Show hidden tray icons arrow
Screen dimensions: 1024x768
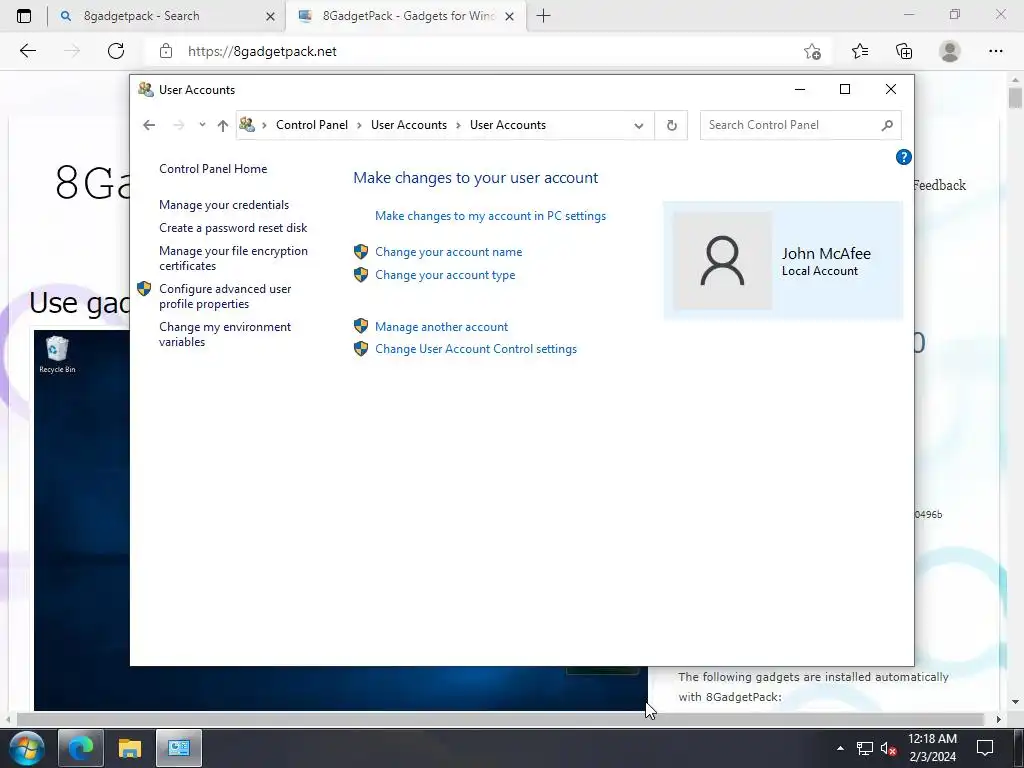(x=840, y=748)
